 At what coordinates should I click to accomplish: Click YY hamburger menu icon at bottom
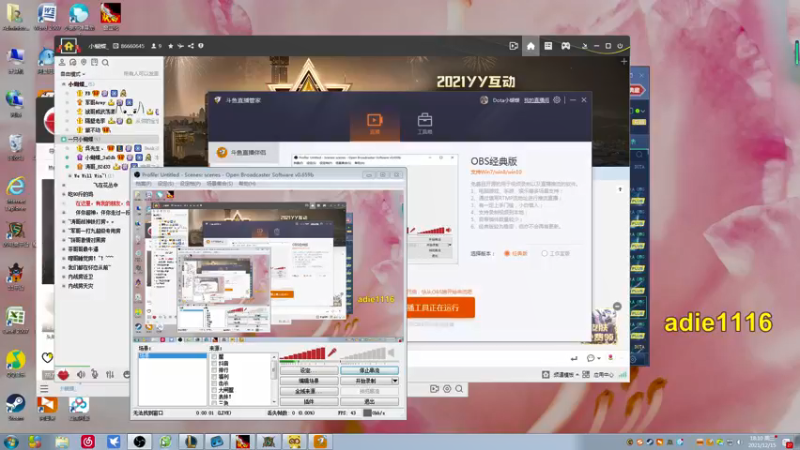pos(44,389)
